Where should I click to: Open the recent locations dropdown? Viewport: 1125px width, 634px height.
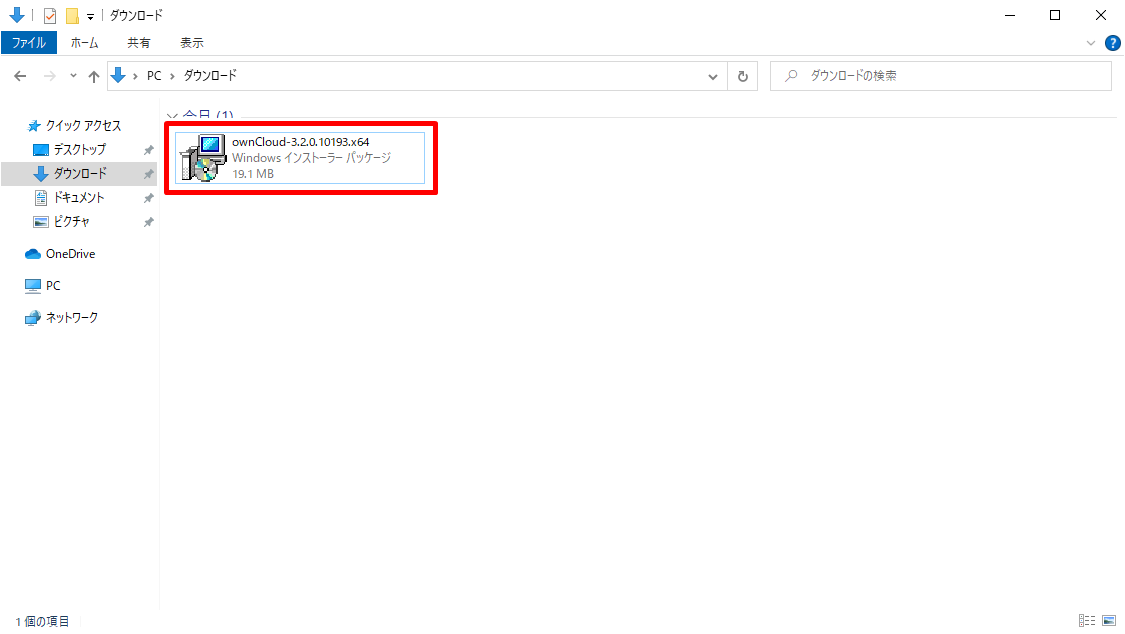tap(73, 76)
